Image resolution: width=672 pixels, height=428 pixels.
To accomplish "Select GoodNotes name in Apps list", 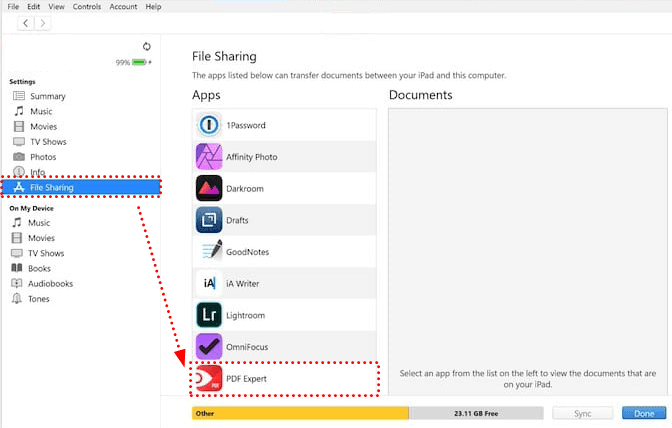I will tap(247, 252).
